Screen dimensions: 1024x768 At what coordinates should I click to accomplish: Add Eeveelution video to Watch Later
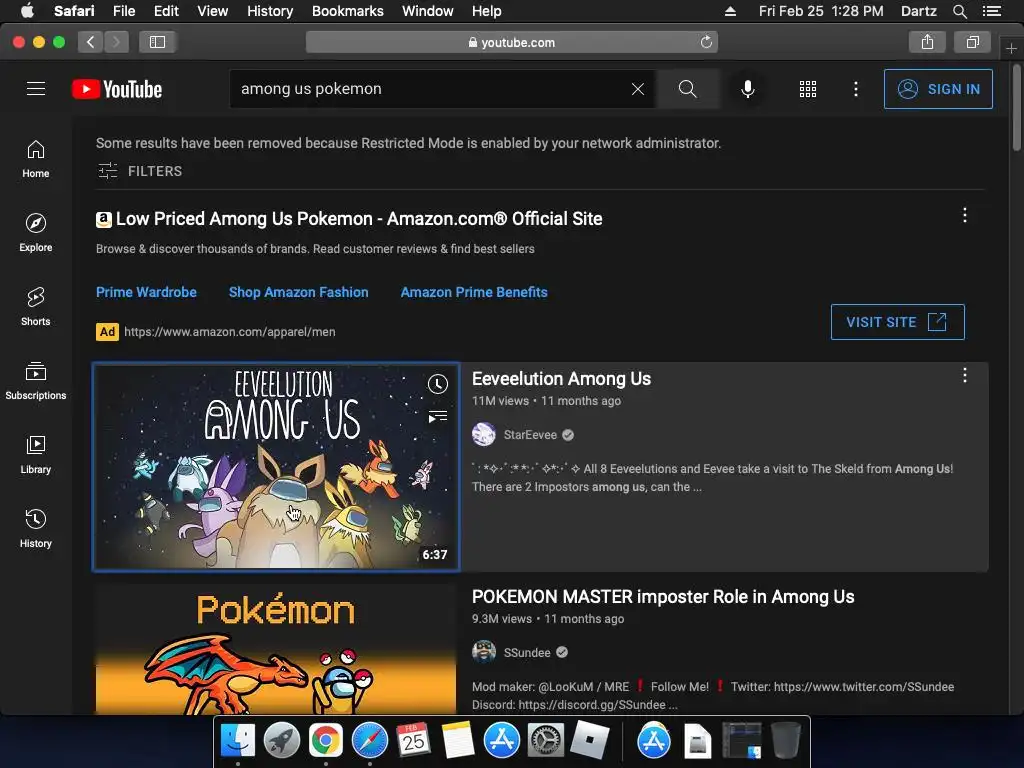pos(438,384)
